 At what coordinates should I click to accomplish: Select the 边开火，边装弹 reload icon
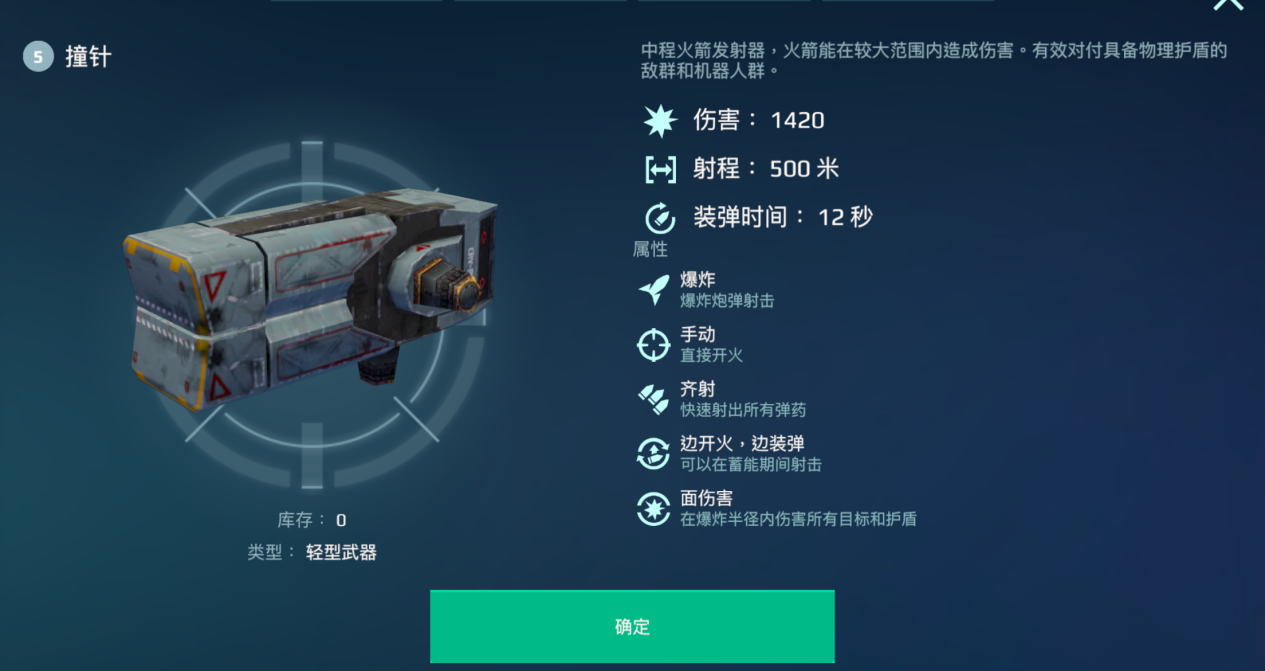point(654,454)
